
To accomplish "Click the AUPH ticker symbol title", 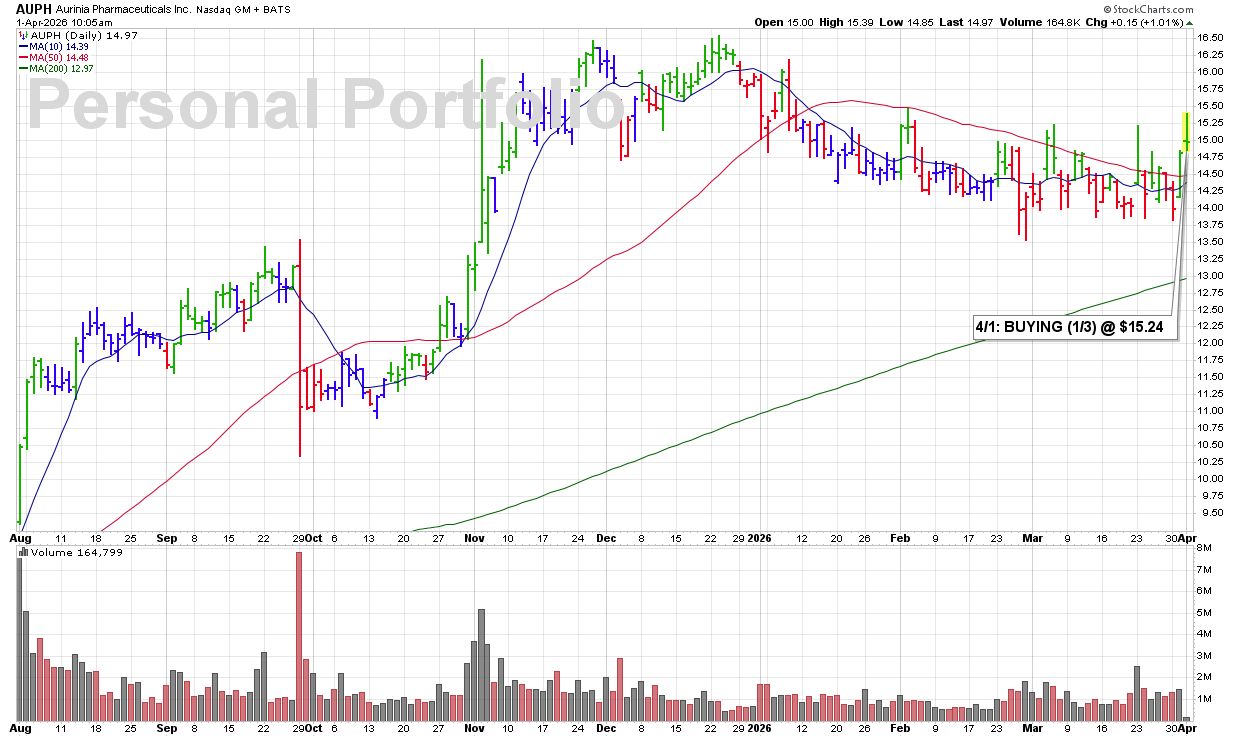I will pos(34,7).
